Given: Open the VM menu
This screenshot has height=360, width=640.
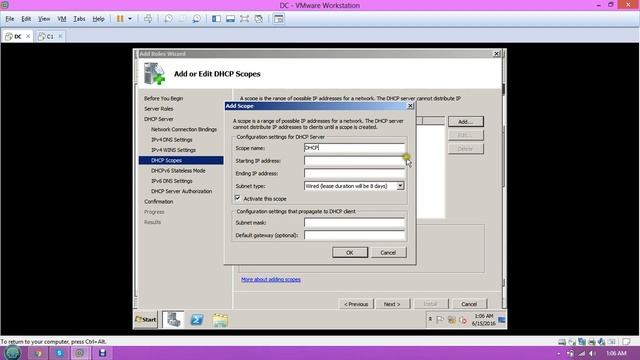Looking at the screenshot, I should click(x=62, y=19).
